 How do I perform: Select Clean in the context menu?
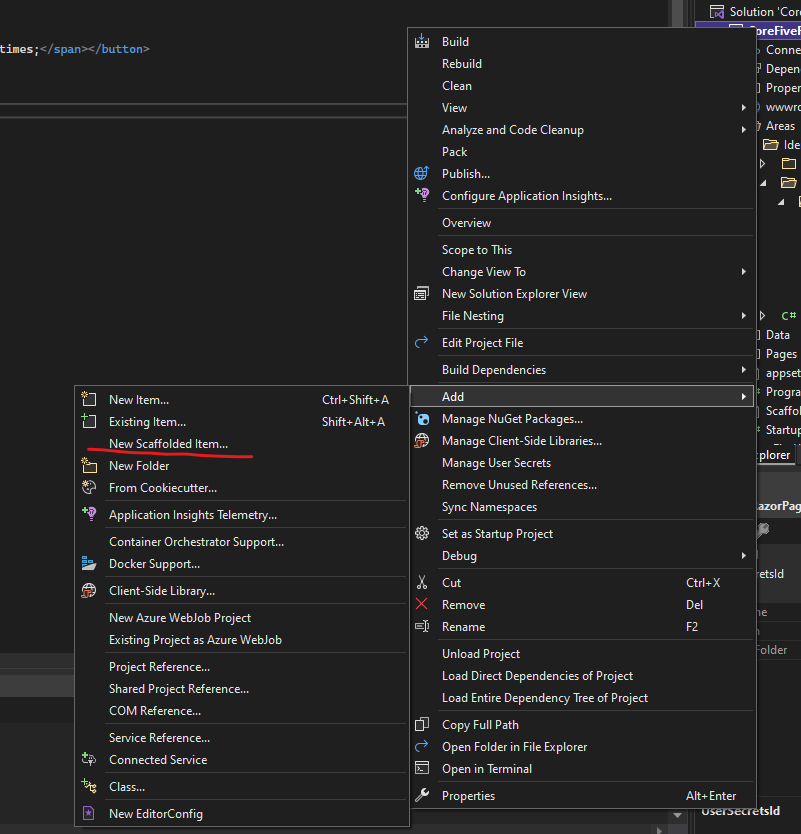pos(456,86)
